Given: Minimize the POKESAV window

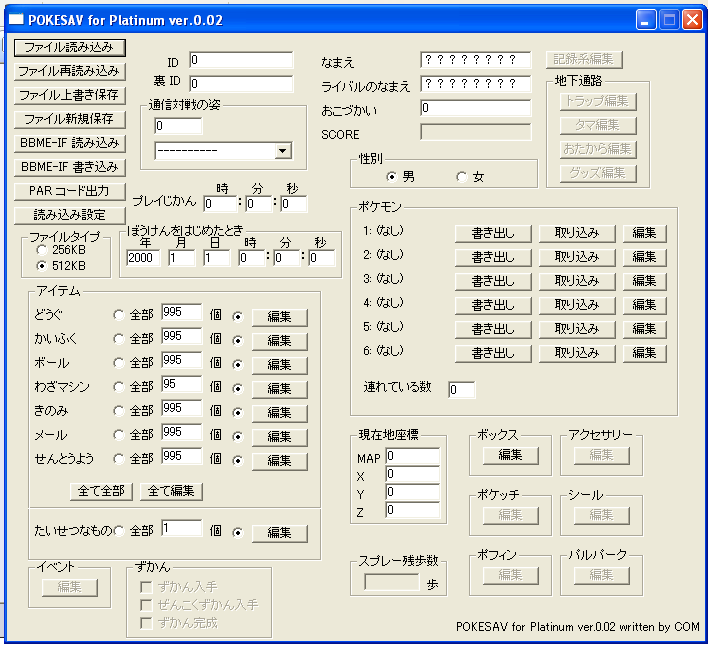Looking at the screenshot, I should (646, 20).
